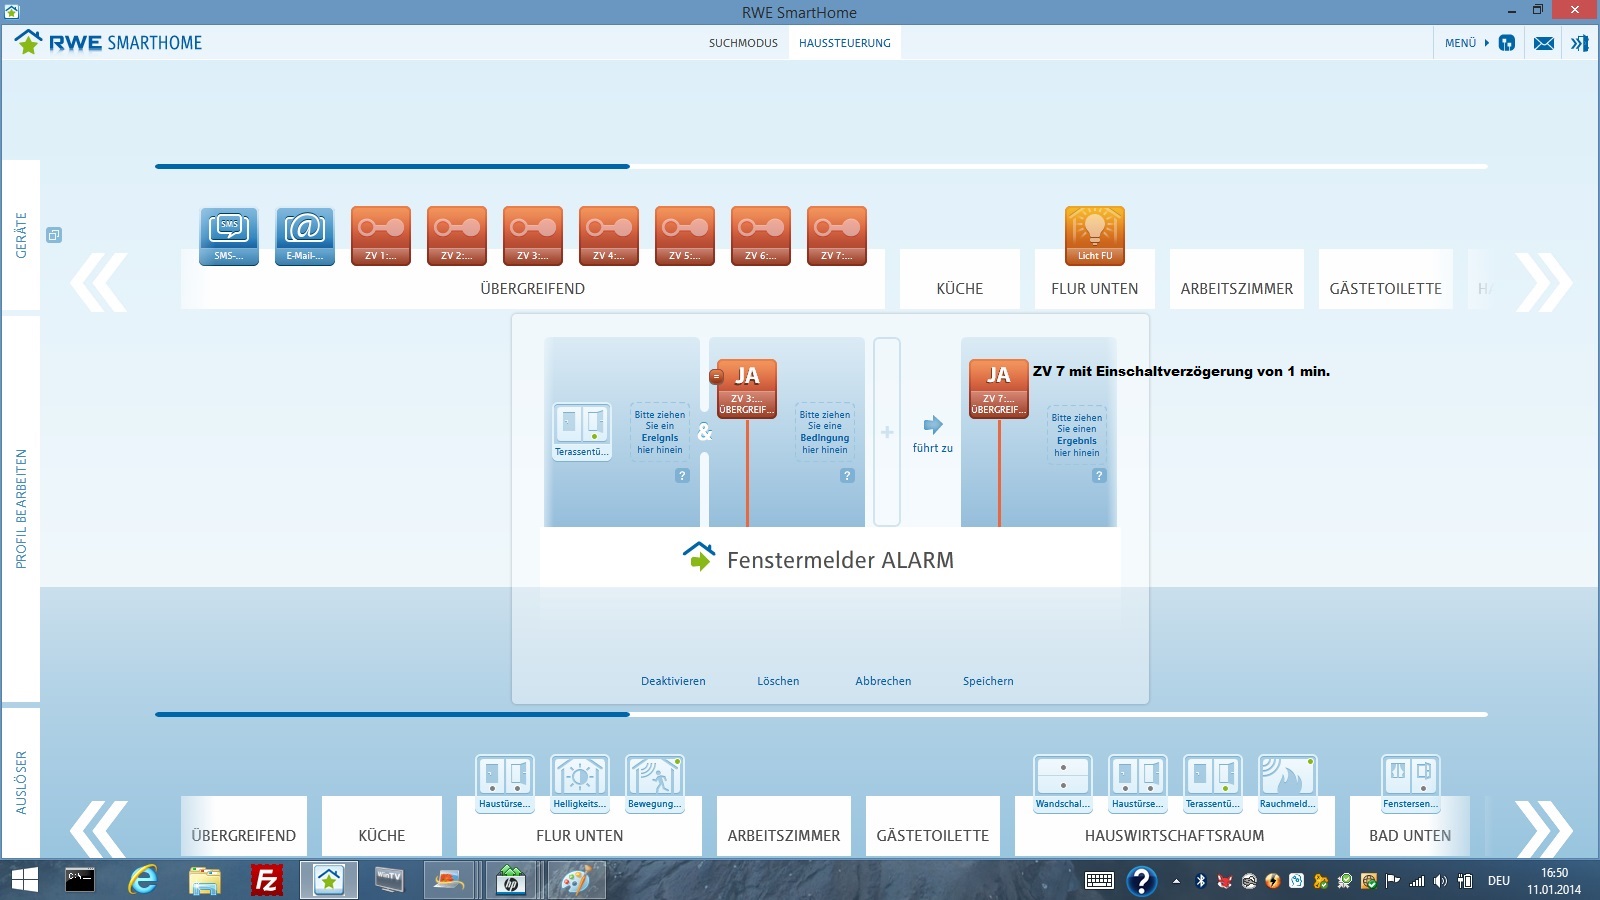This screenshot has width=1600, height=900.
Task: Pick the ZV 1 state variable icon
Action: tap(381, 236)
